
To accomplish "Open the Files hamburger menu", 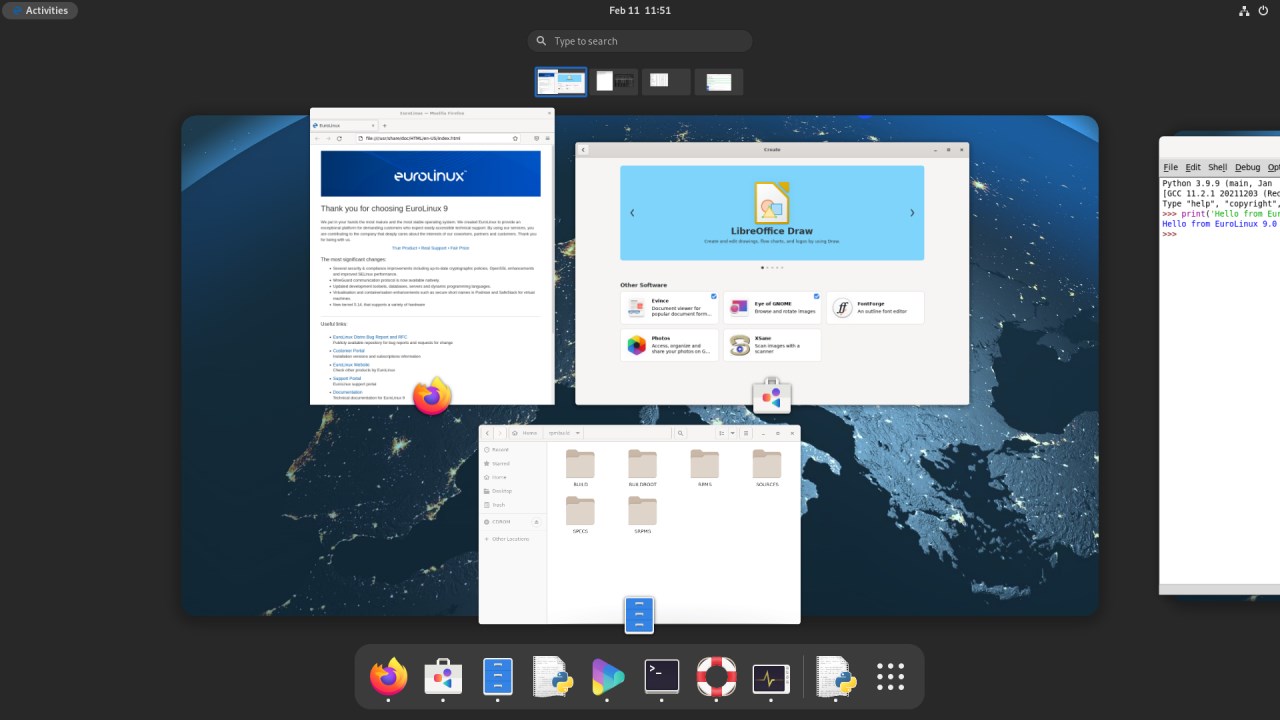I will coord(745,433).
